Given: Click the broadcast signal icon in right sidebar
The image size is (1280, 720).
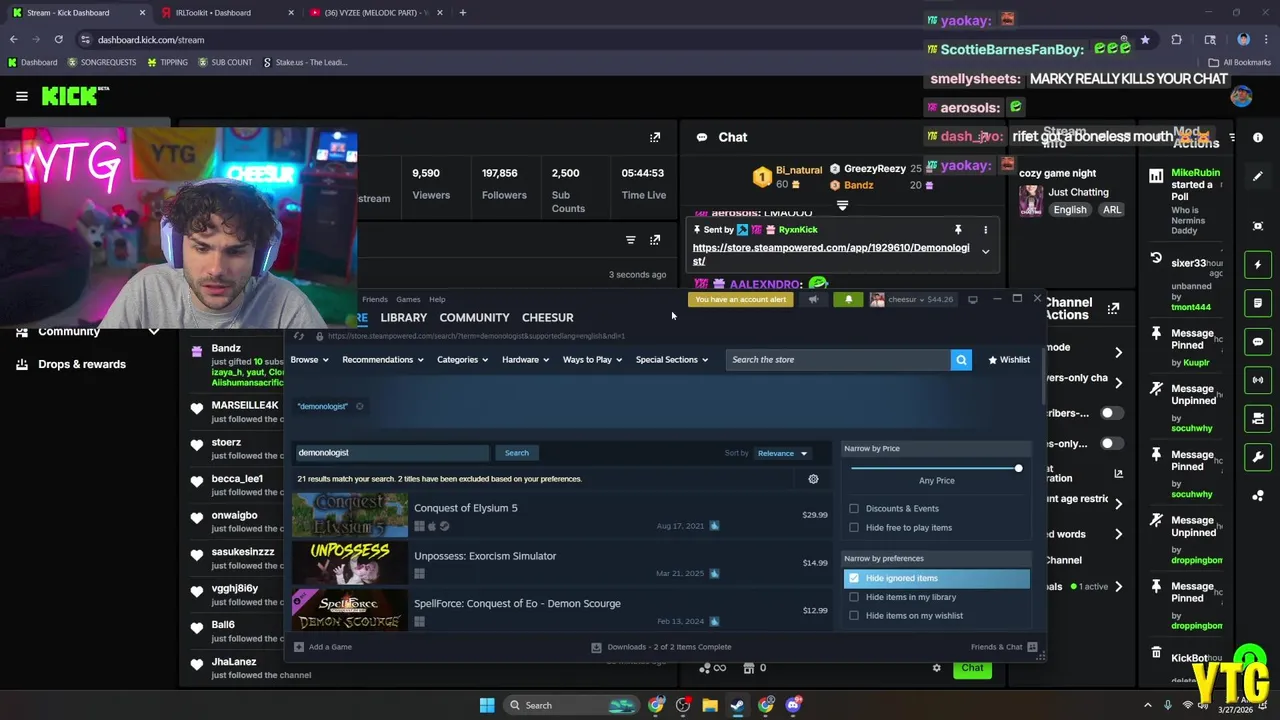Looking at the screenshot, I should pyautogui.click(x=1258, y=380).
